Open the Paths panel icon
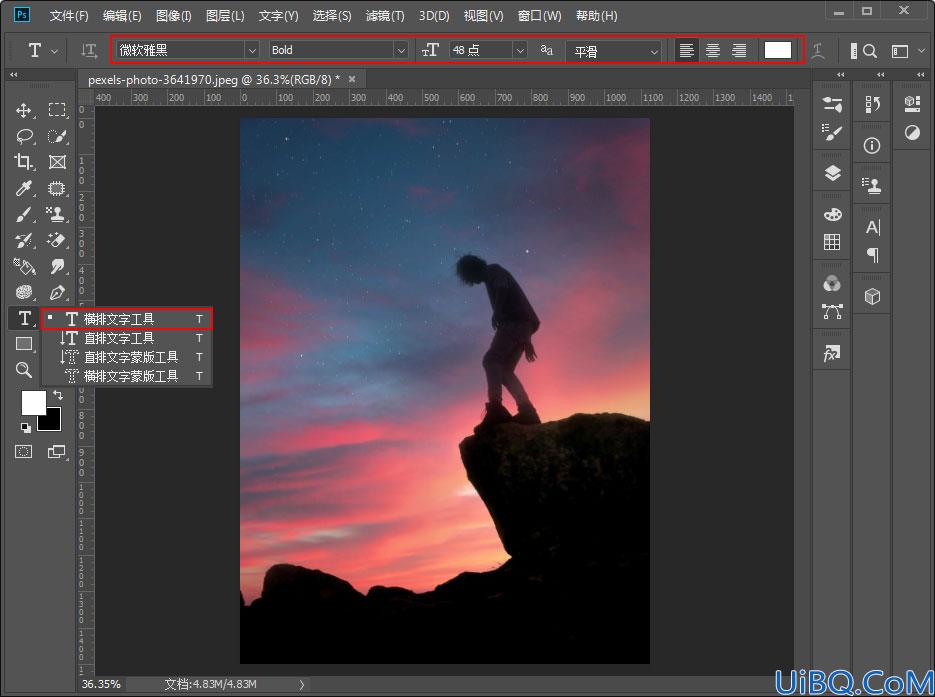 [x=832, y=312]
